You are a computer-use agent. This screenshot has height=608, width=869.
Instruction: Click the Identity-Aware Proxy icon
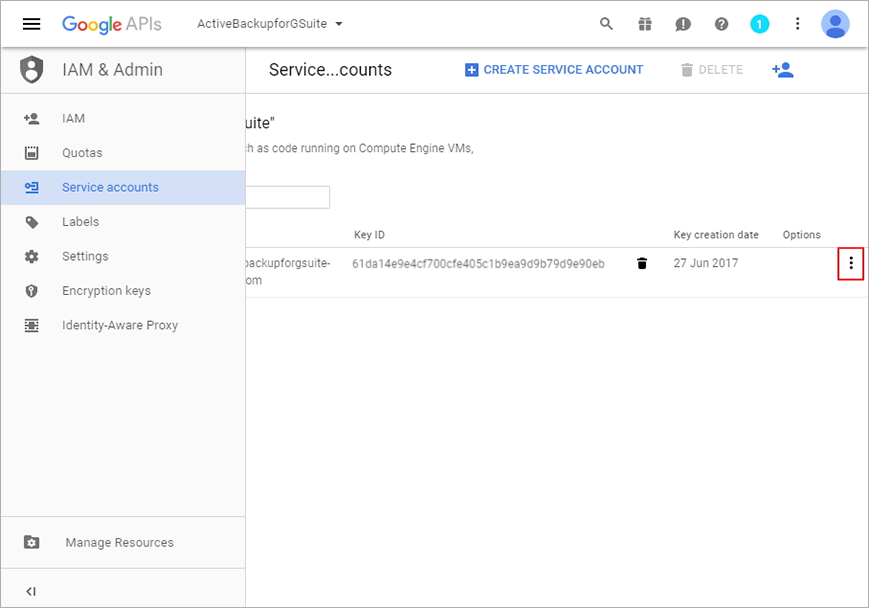tap(32, 325)
